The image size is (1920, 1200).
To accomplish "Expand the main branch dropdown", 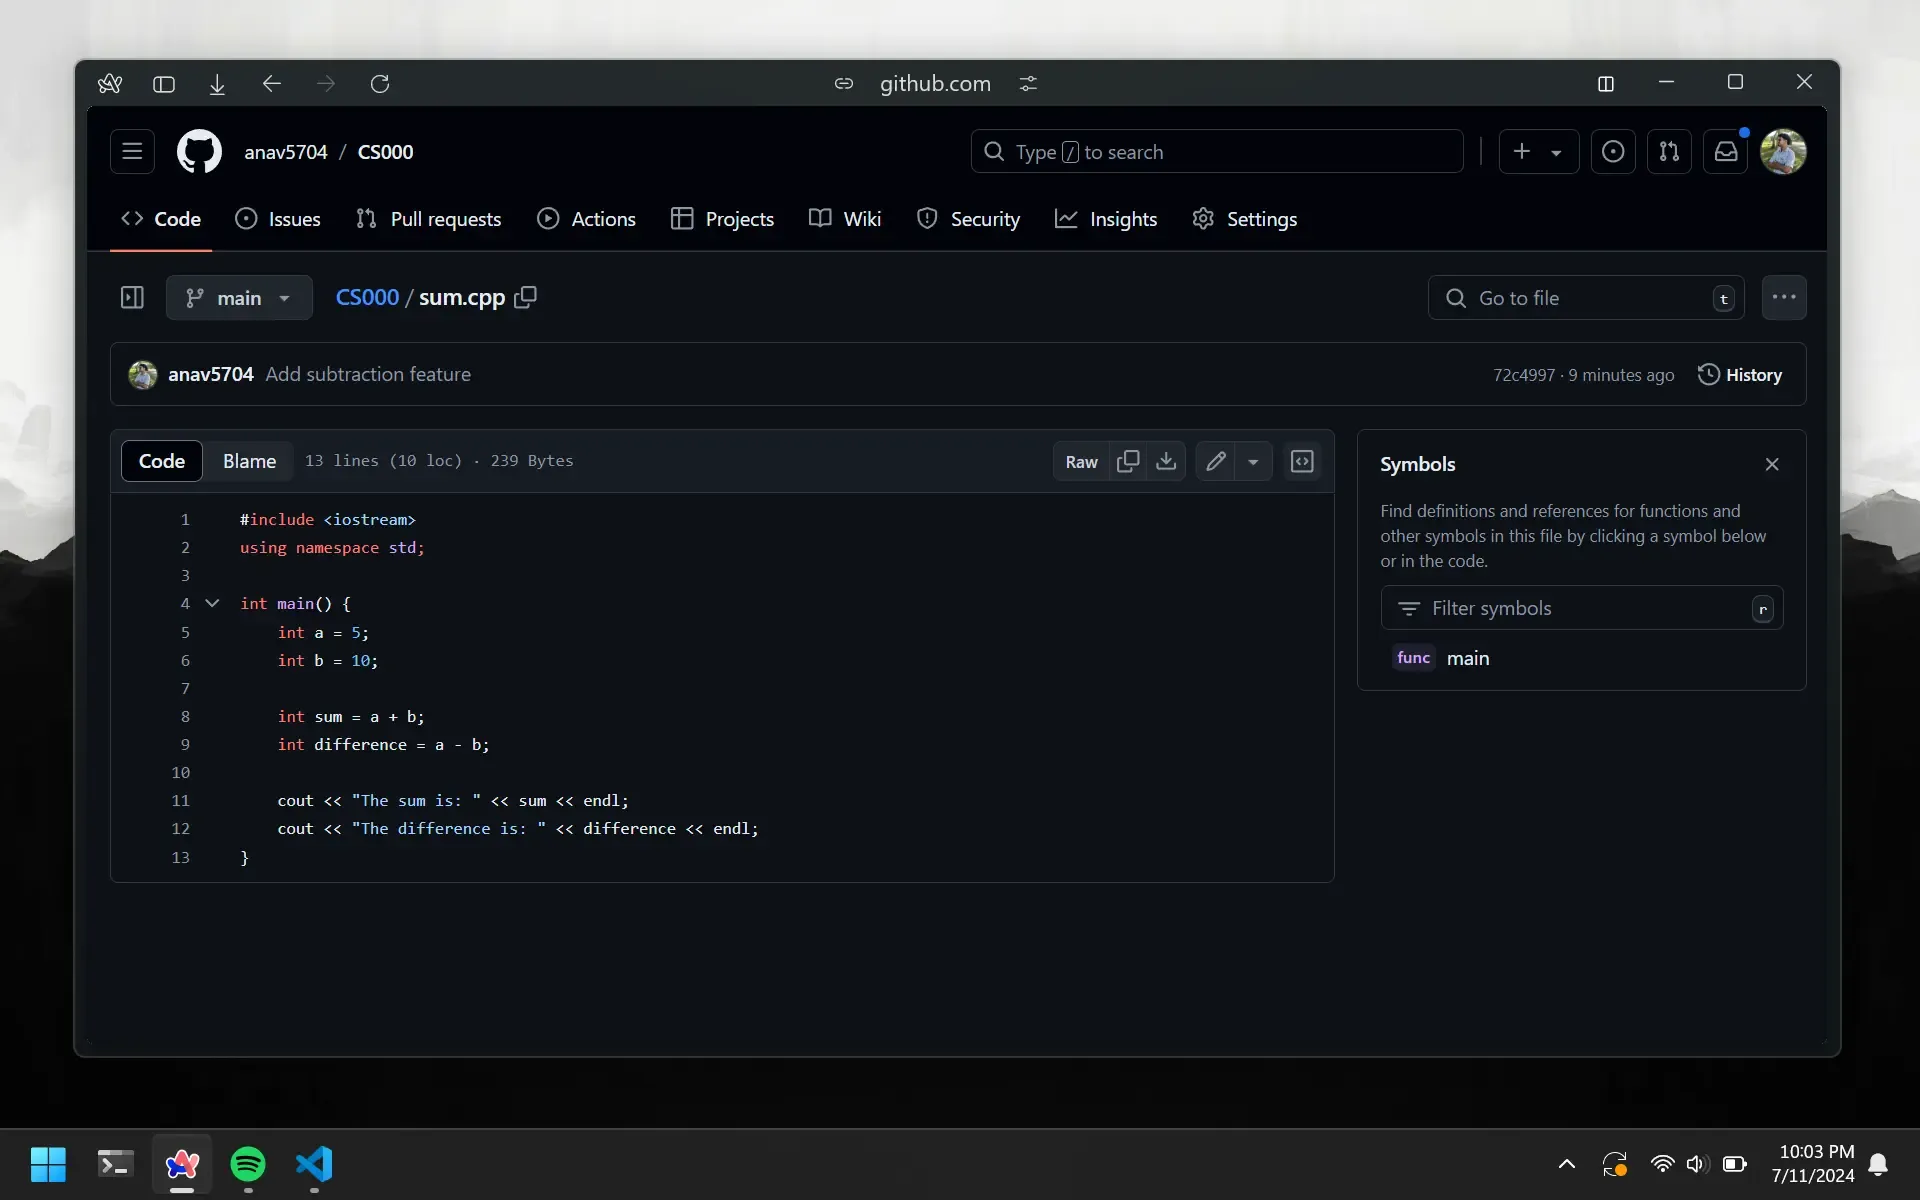I will pyautogui.click(x=238, y=297).
